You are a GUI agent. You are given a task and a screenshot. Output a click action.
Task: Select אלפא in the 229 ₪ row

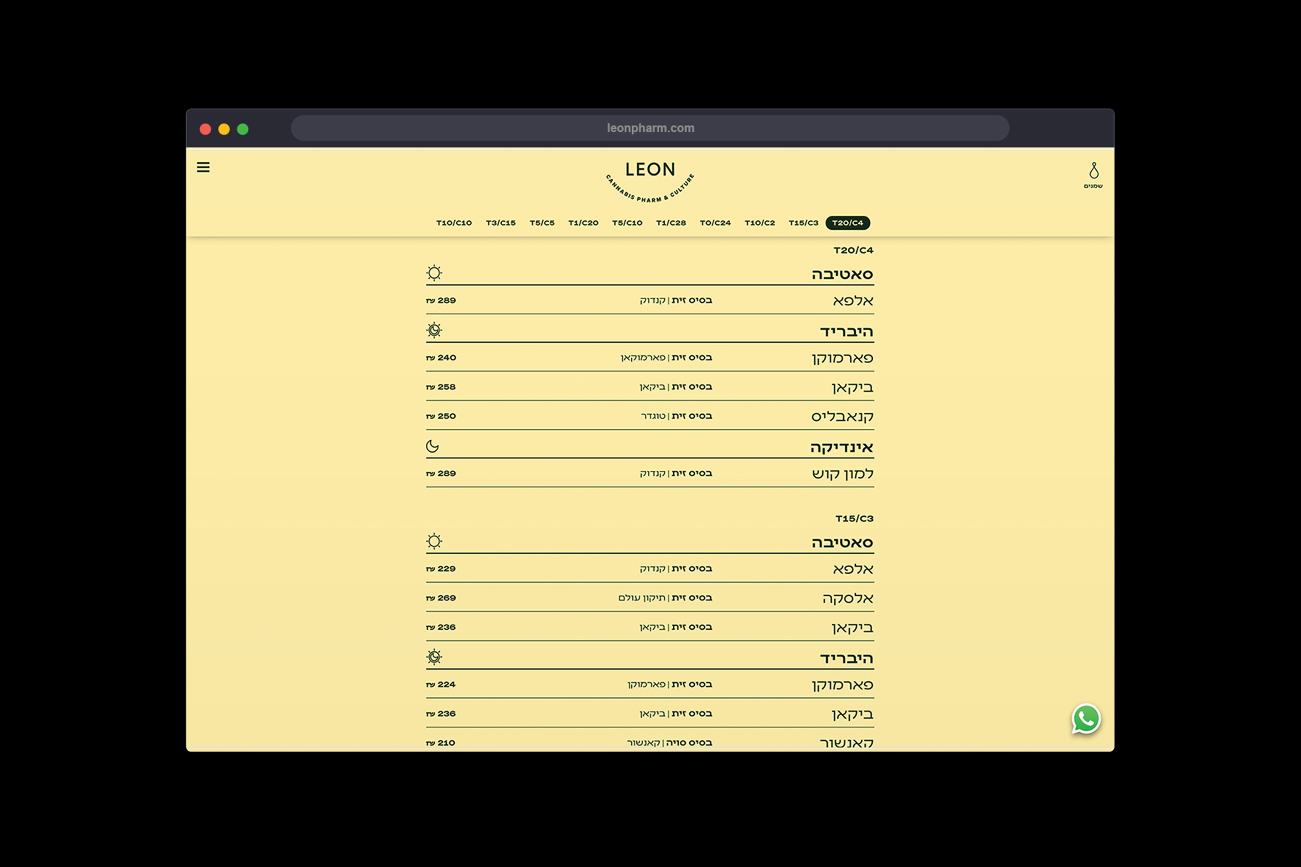pyautogui.click(x=853, y=569)
